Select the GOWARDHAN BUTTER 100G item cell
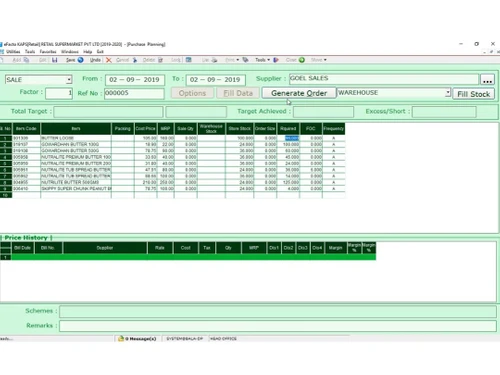Image resolution: width=500 pixels, height=375 pixels. (x=76, y=144)
